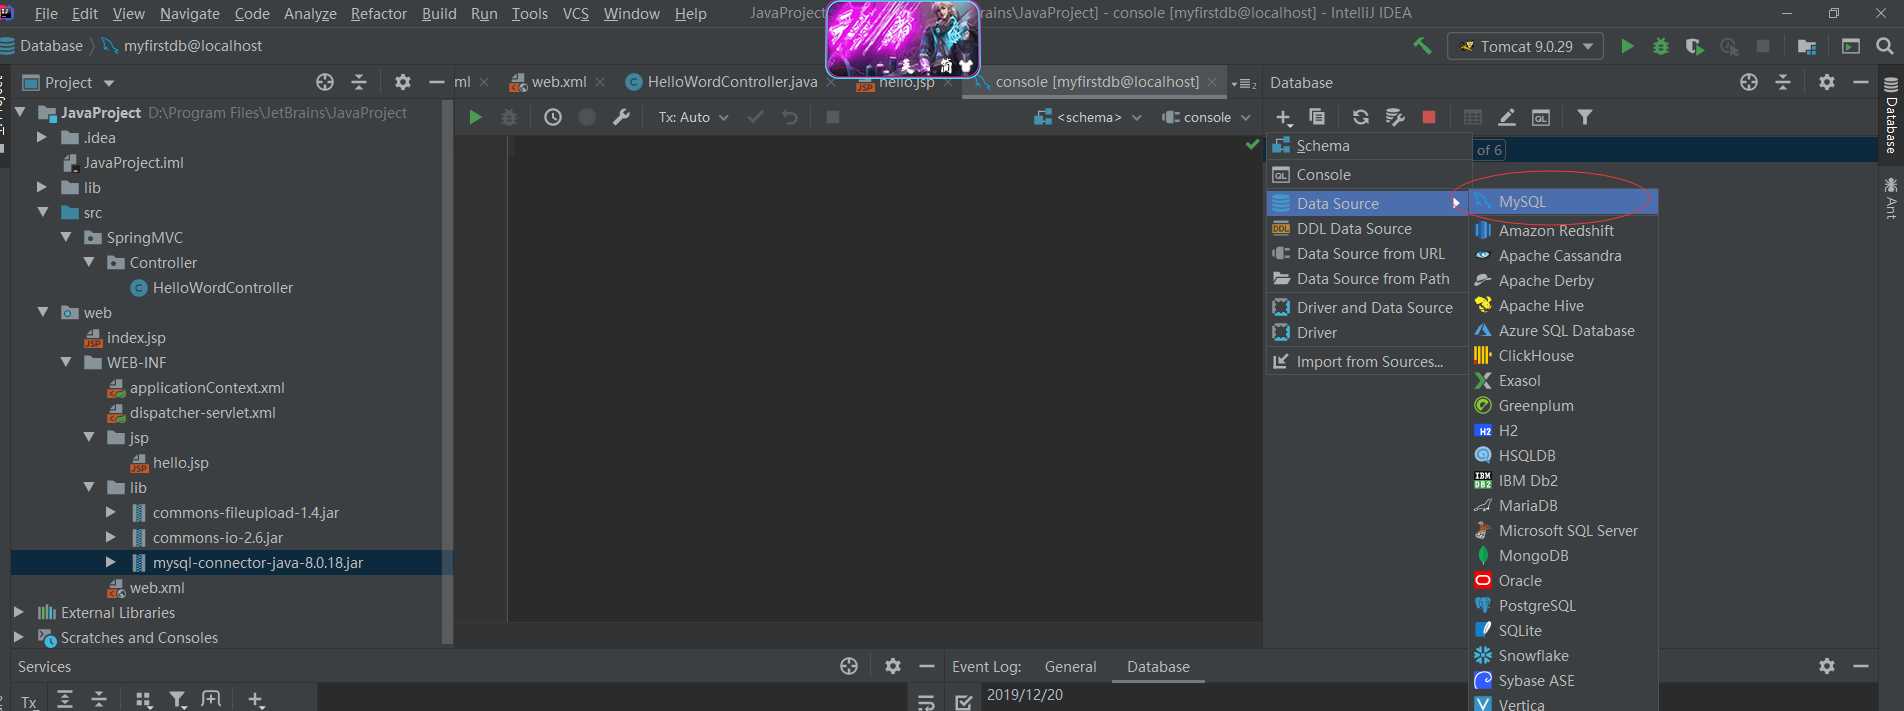
Task: Click the add service plus icon in Services
Action: (256, 700)
